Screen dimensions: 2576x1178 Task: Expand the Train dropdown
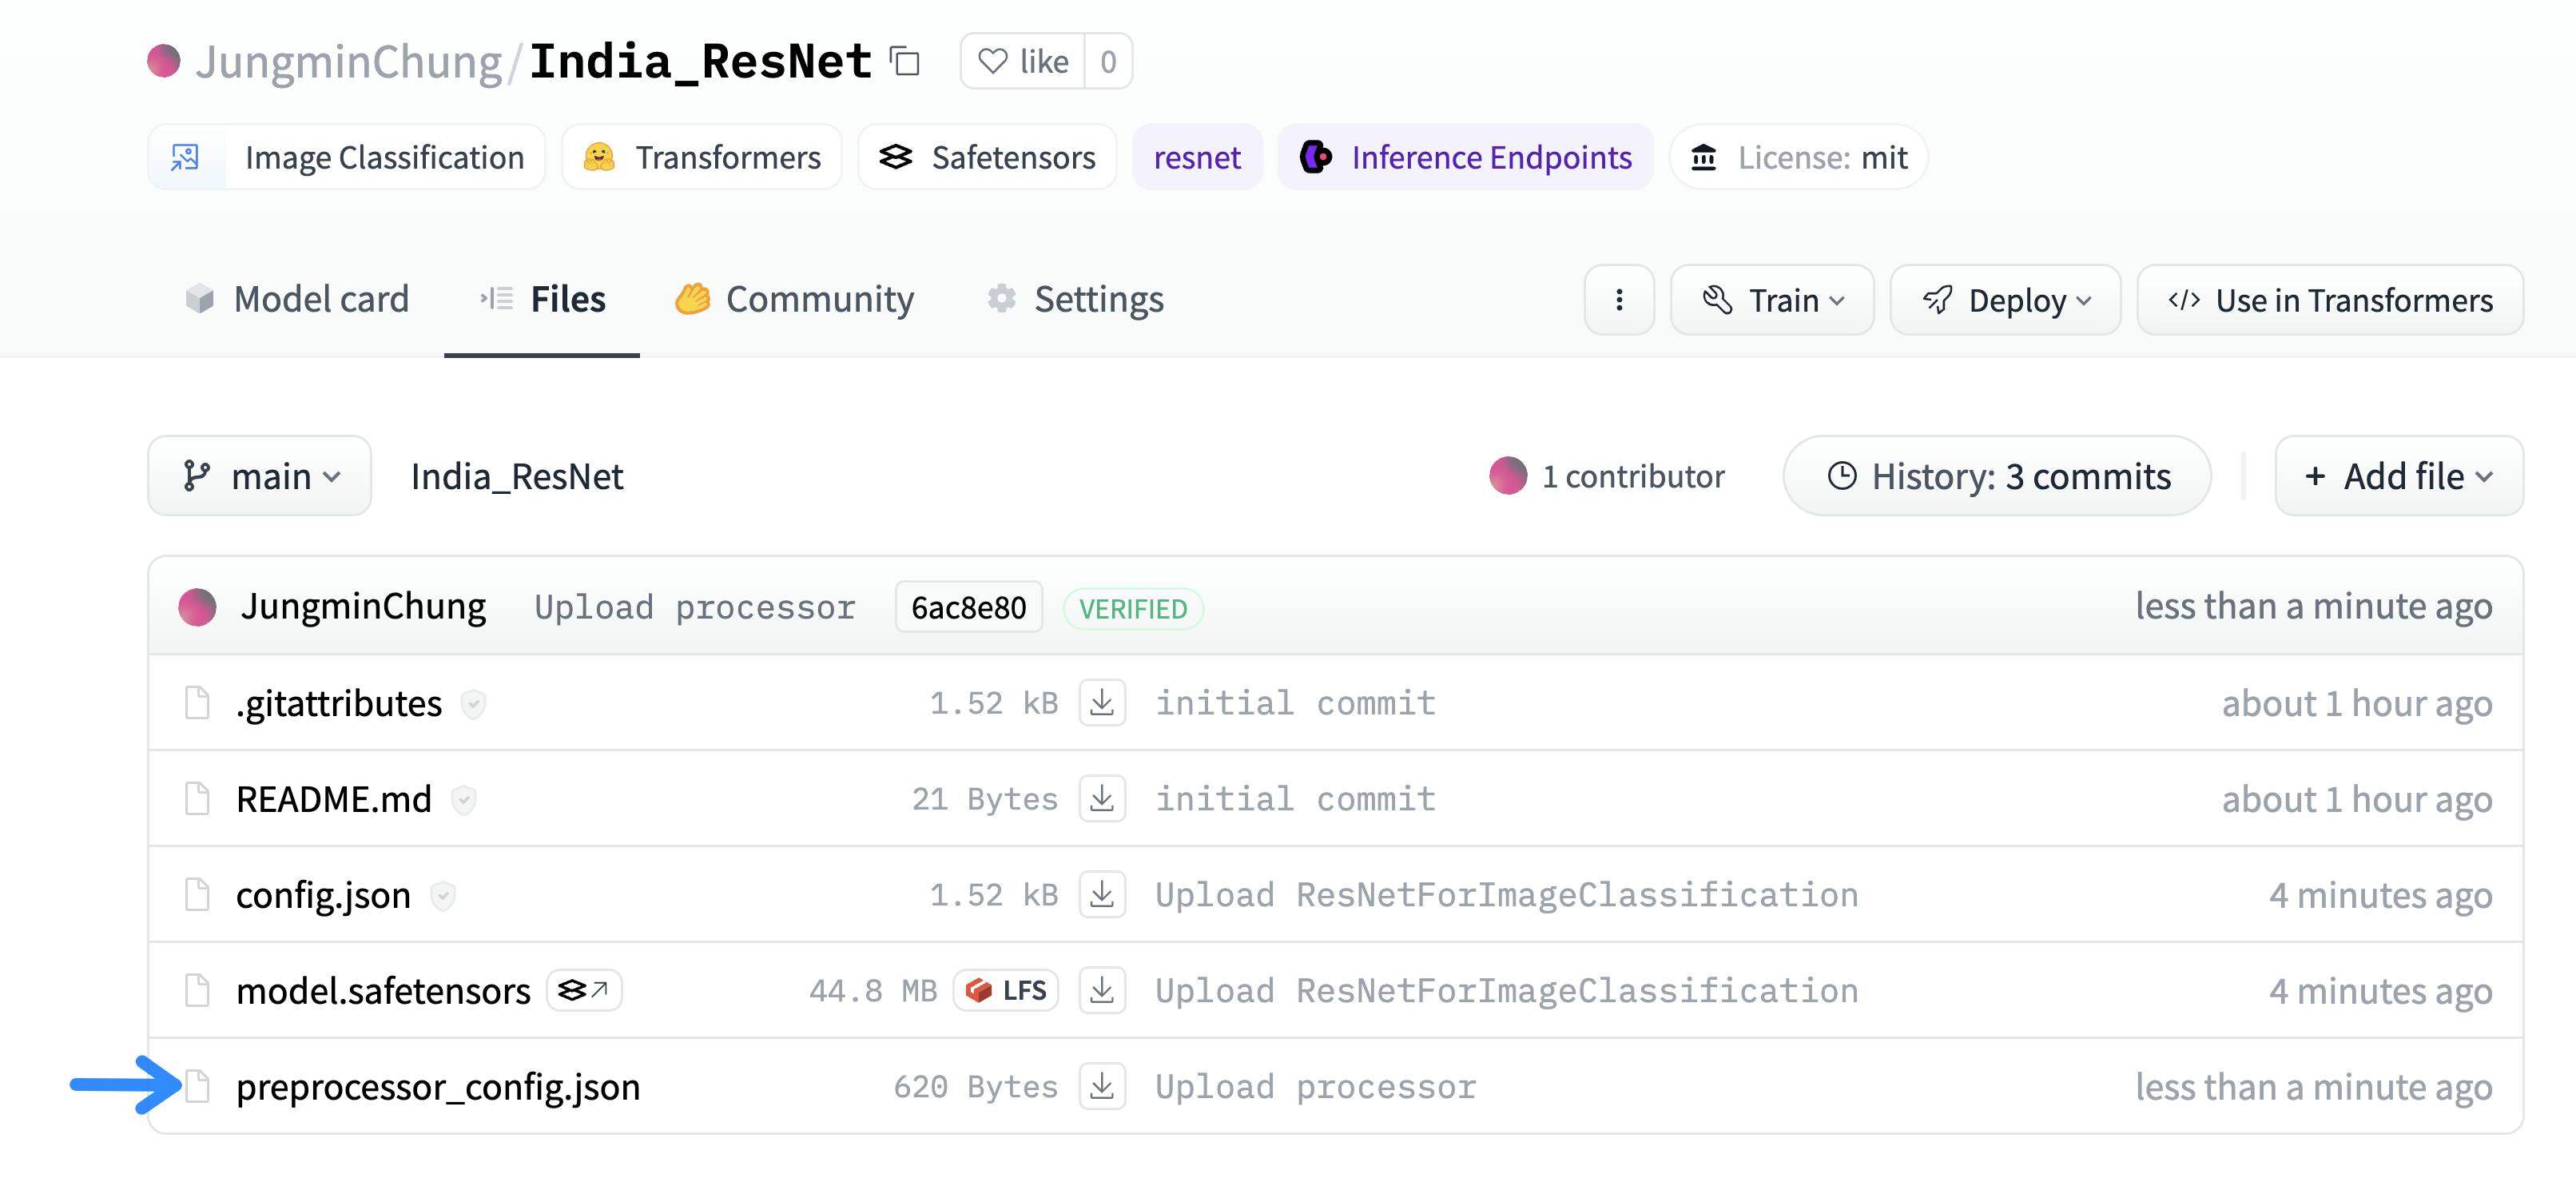[1772, 300]
